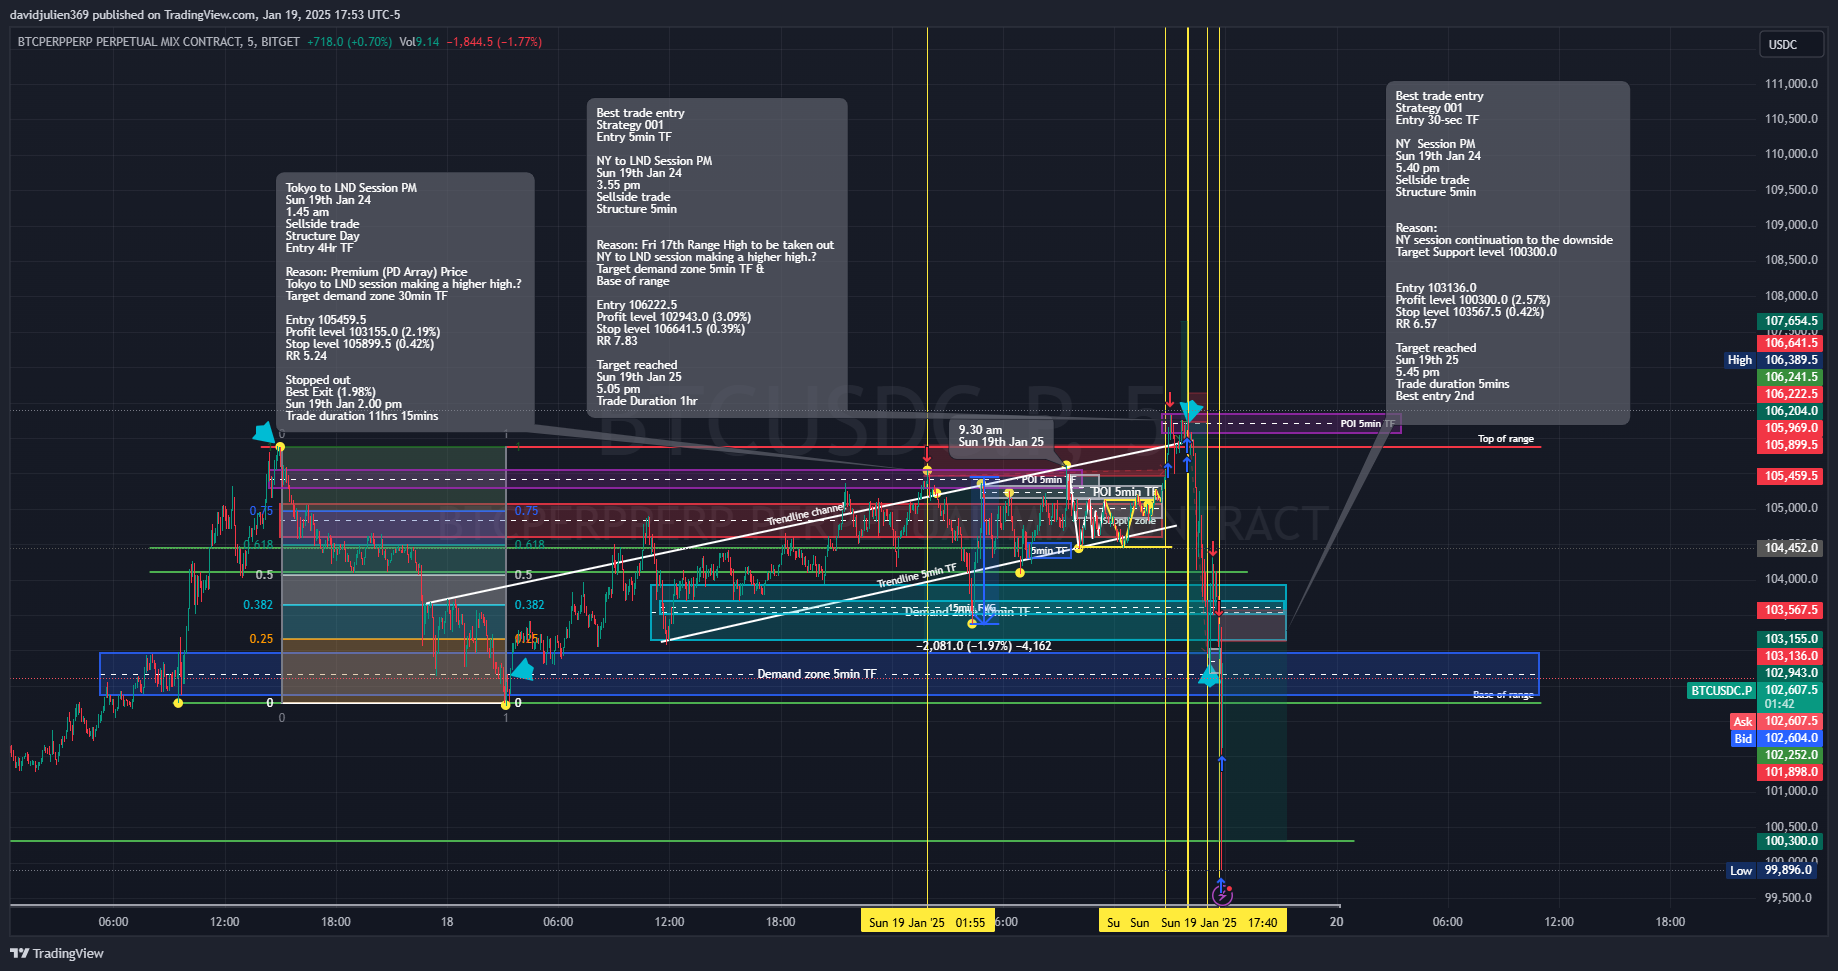The height and width of the screenshot is (971, 1838).
Task: Select the BTCUSDC.P symbol price tag
Action: [x=1721, y=691]
